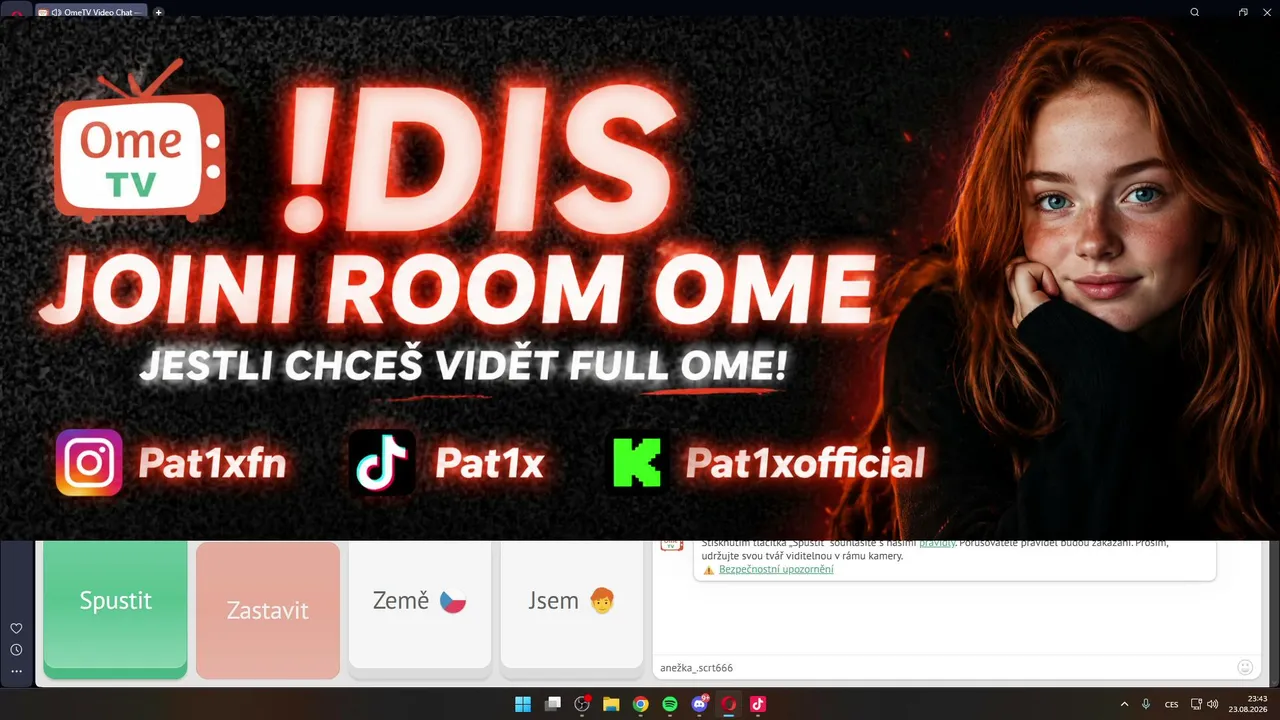Open Opera sidebar bookmarks heart icon
1280x720 pixels.
pyautogui.click(x=16, y=628)
